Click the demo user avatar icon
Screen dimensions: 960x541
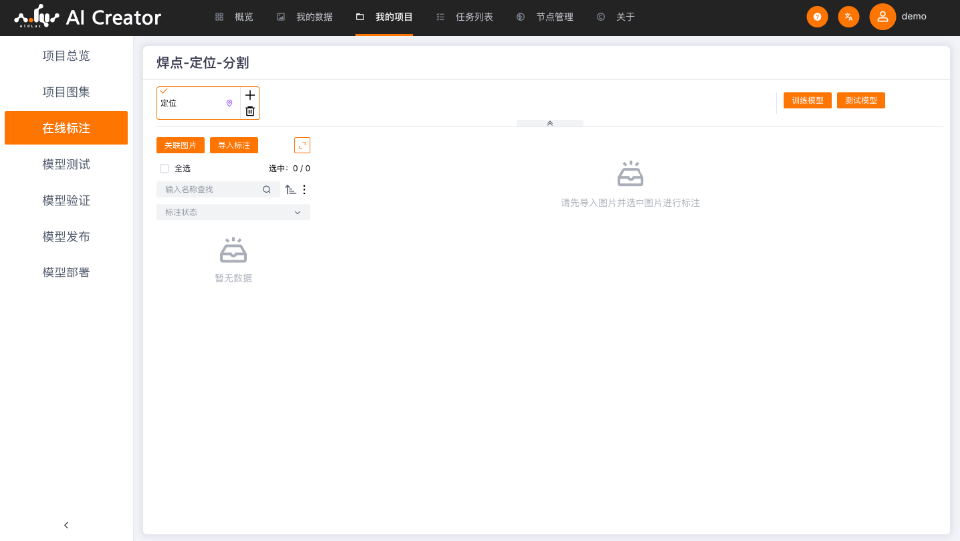[x=882, y=17]
